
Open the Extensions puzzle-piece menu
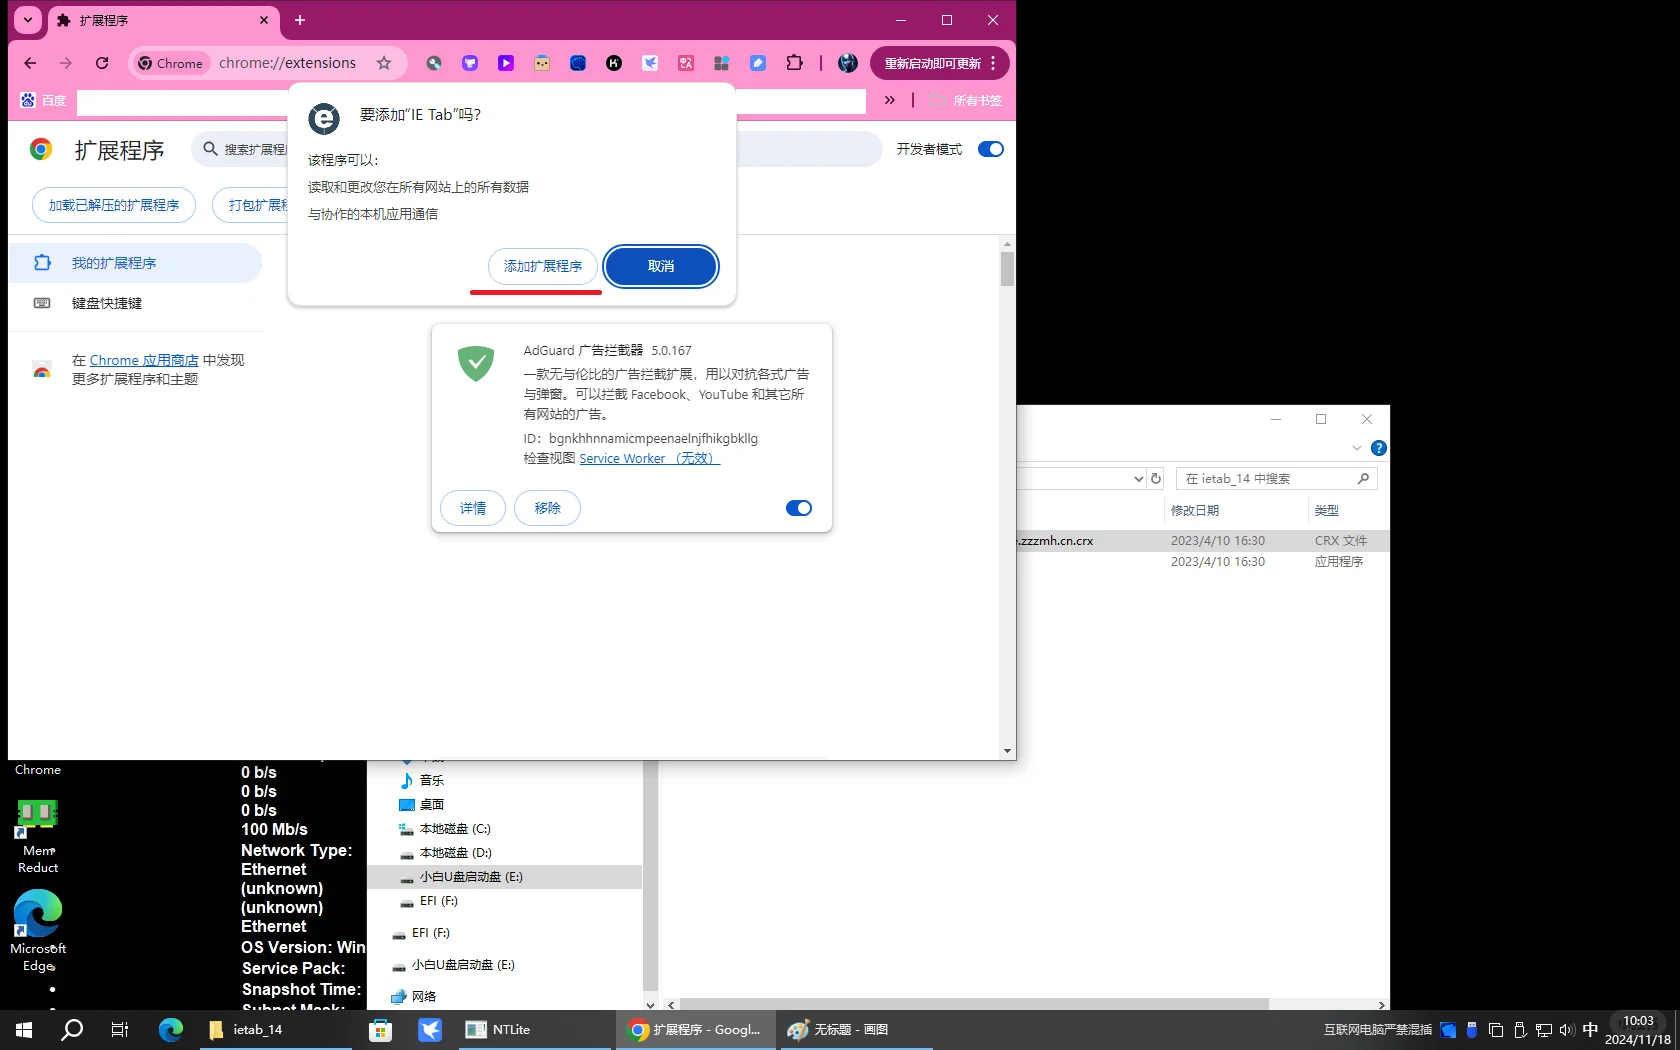click(x=794, y=63)
